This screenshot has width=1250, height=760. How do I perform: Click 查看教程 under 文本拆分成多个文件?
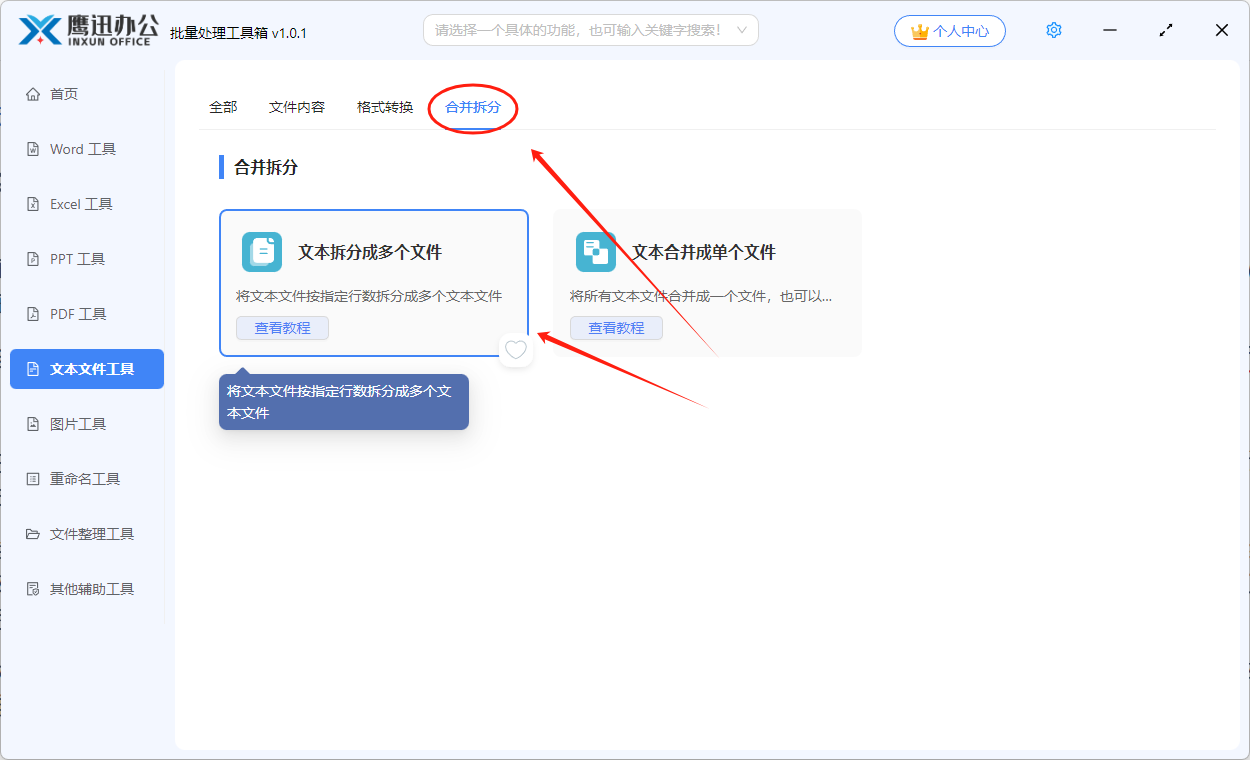tap(282, 328)
